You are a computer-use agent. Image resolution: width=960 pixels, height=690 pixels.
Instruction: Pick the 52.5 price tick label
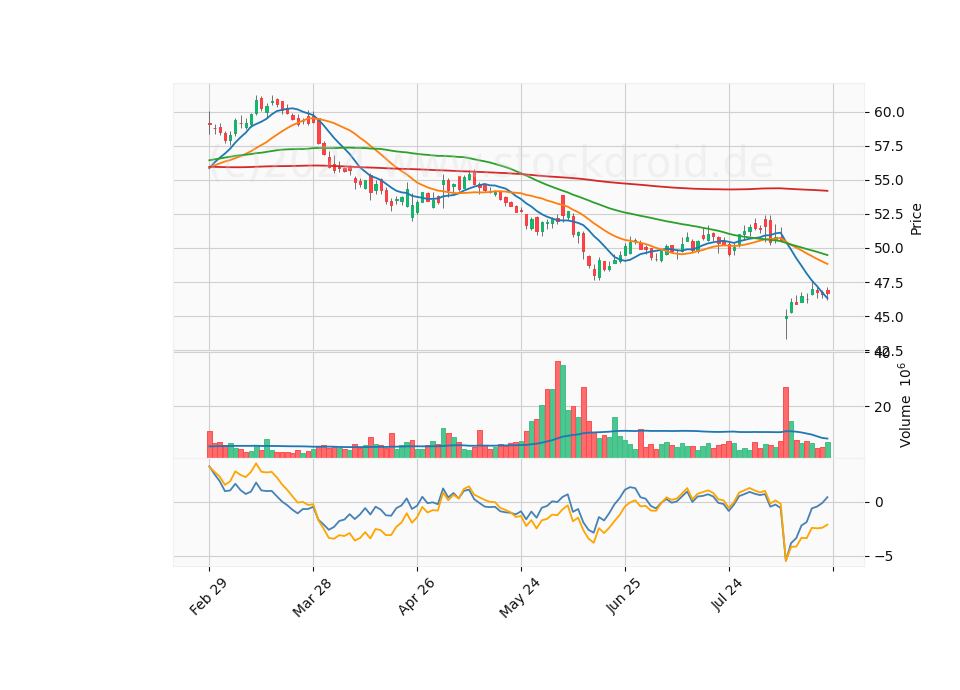[889, 214]
